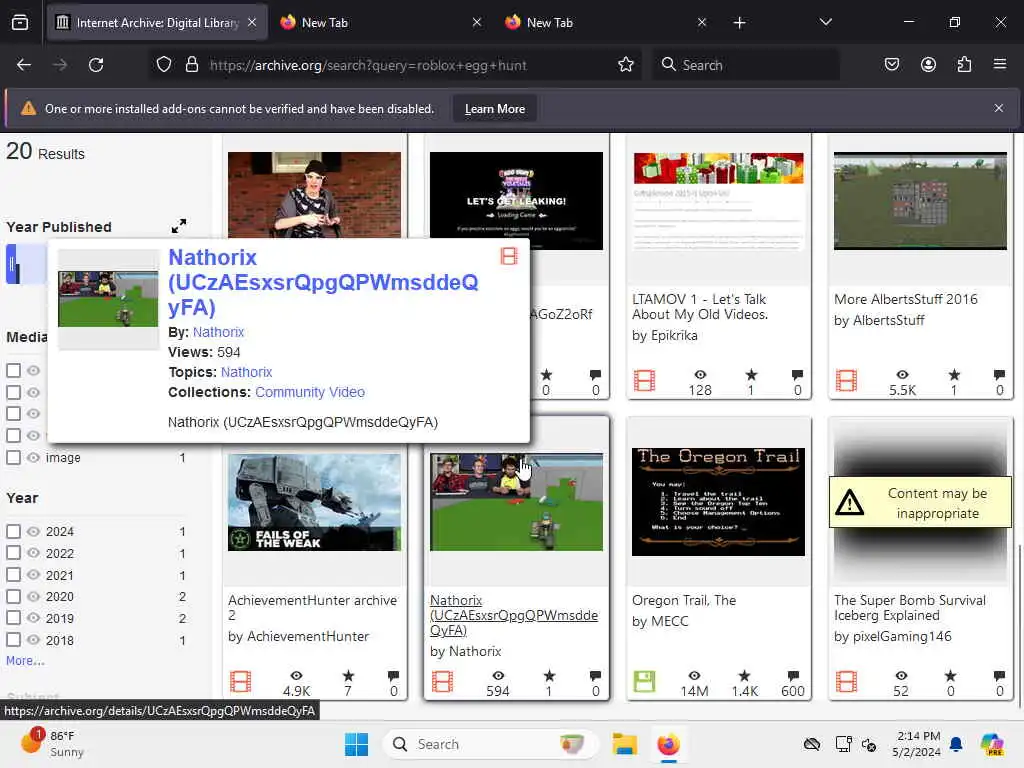
Task: Click movie icon on Super Bomb Survival card
Action: (846, 682)
